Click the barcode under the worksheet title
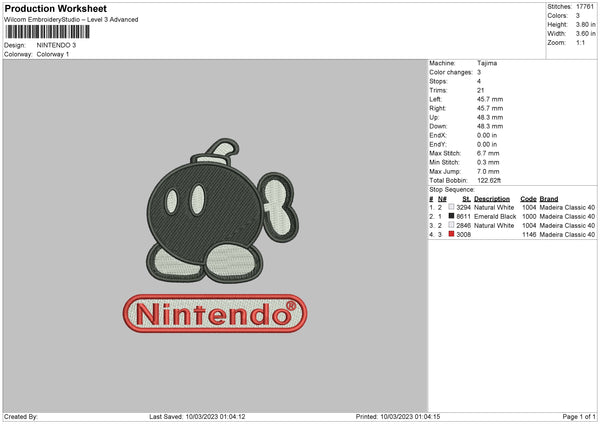 (x=47, y=32)
